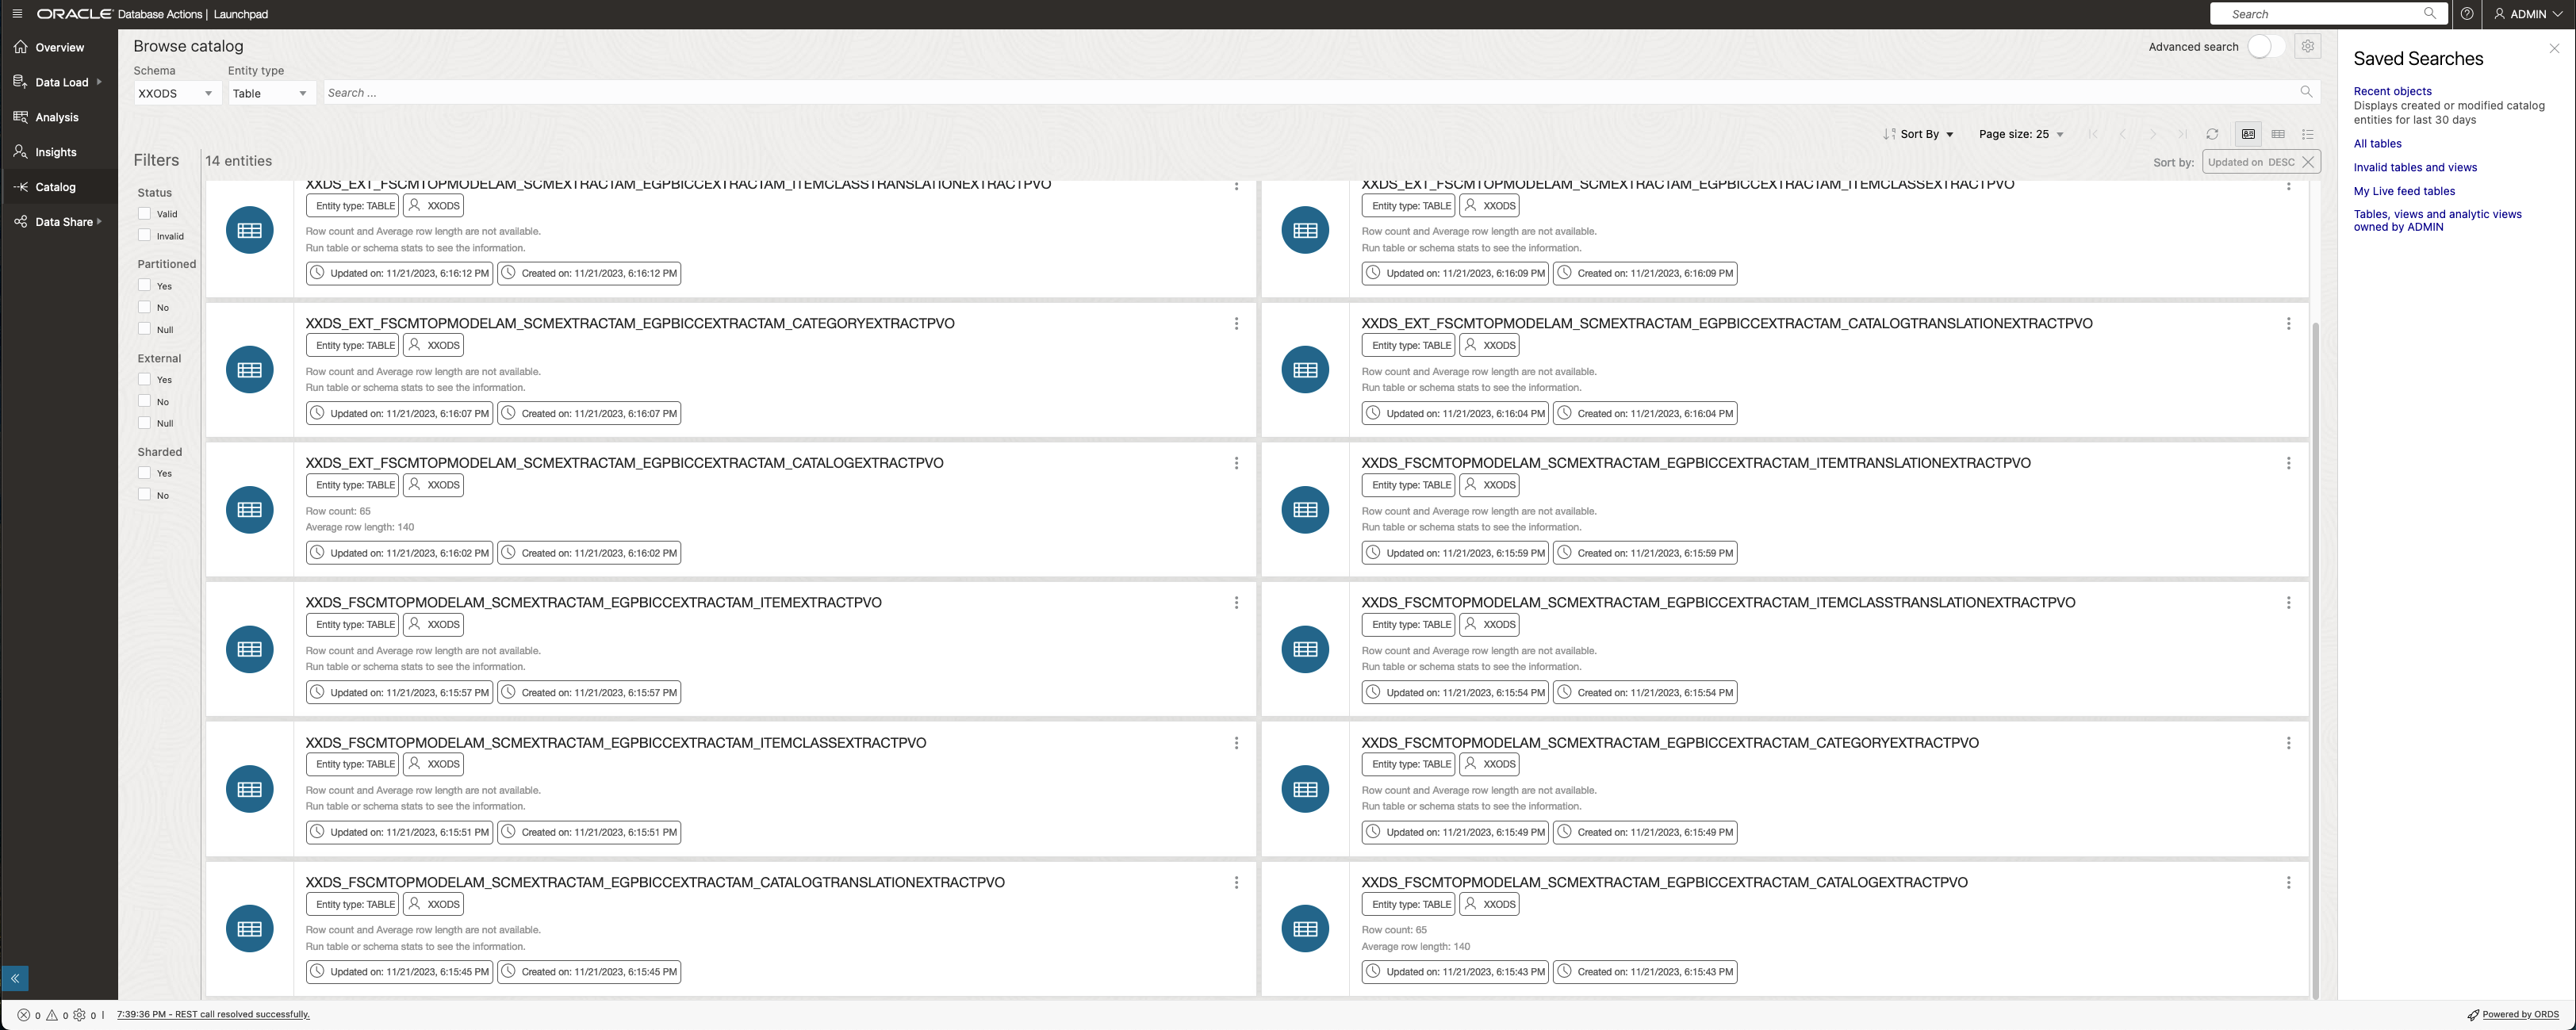The width and height of the screenshot is (2576, 1030).
Task: Select the Insights sidebar icon
Action: click(20, 151)
